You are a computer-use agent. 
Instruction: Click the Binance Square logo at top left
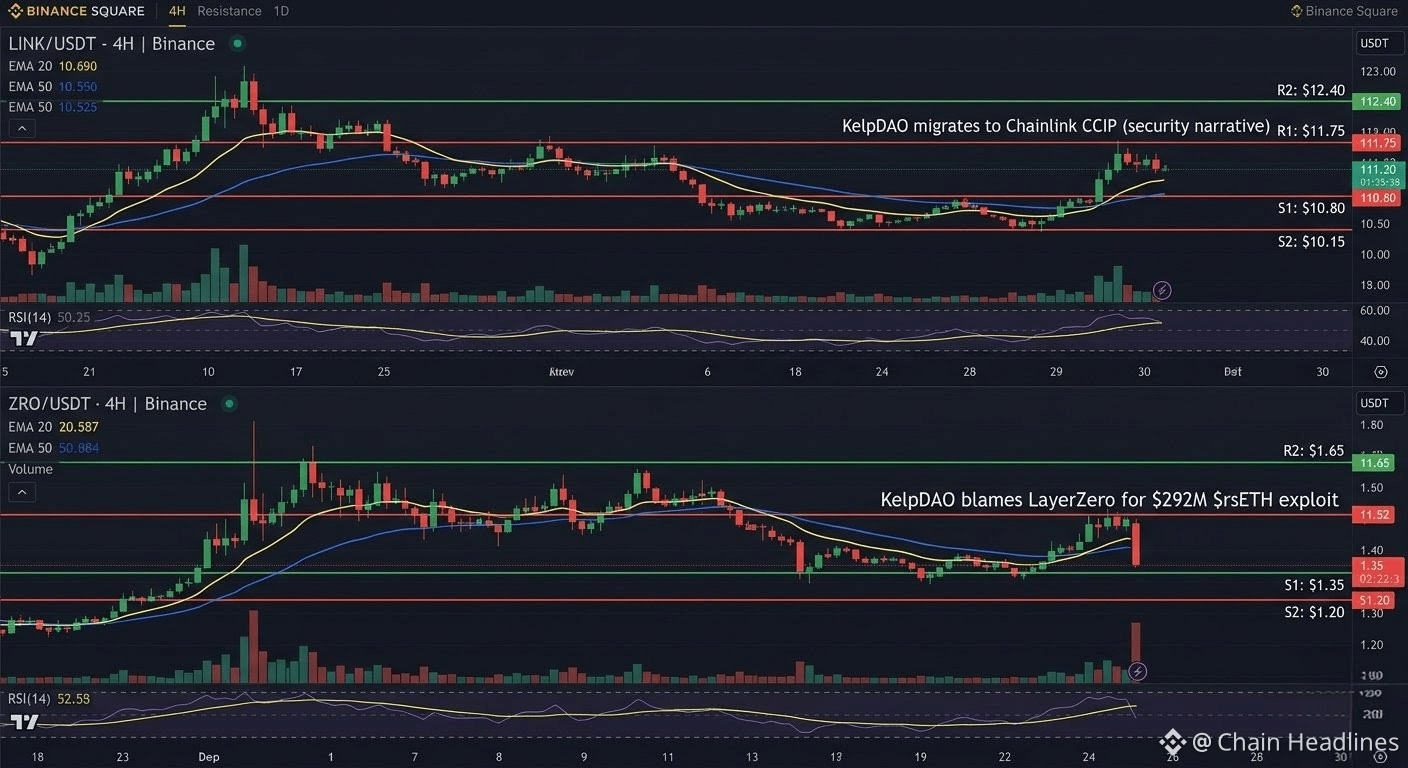pyautogui.click(x=75, y=11)
